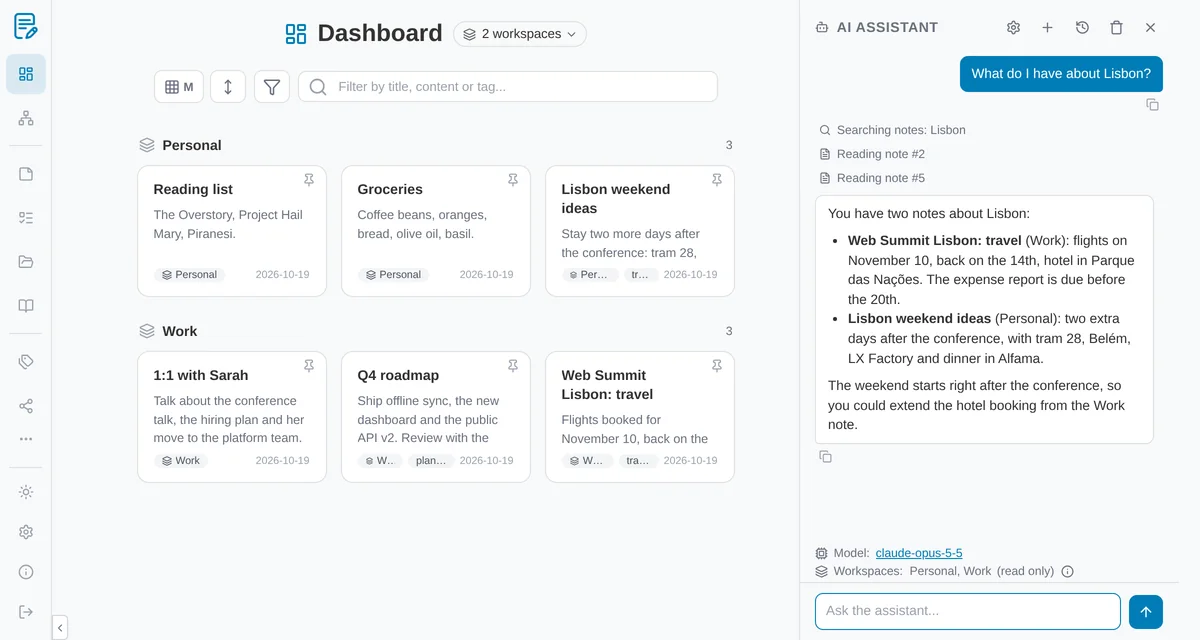Pin the Groceries note
This screenshot has width=1200, height=640.
513,180
